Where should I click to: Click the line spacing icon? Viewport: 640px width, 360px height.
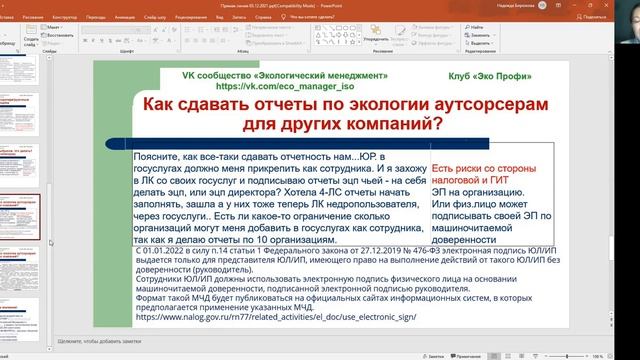click(236, 30)
